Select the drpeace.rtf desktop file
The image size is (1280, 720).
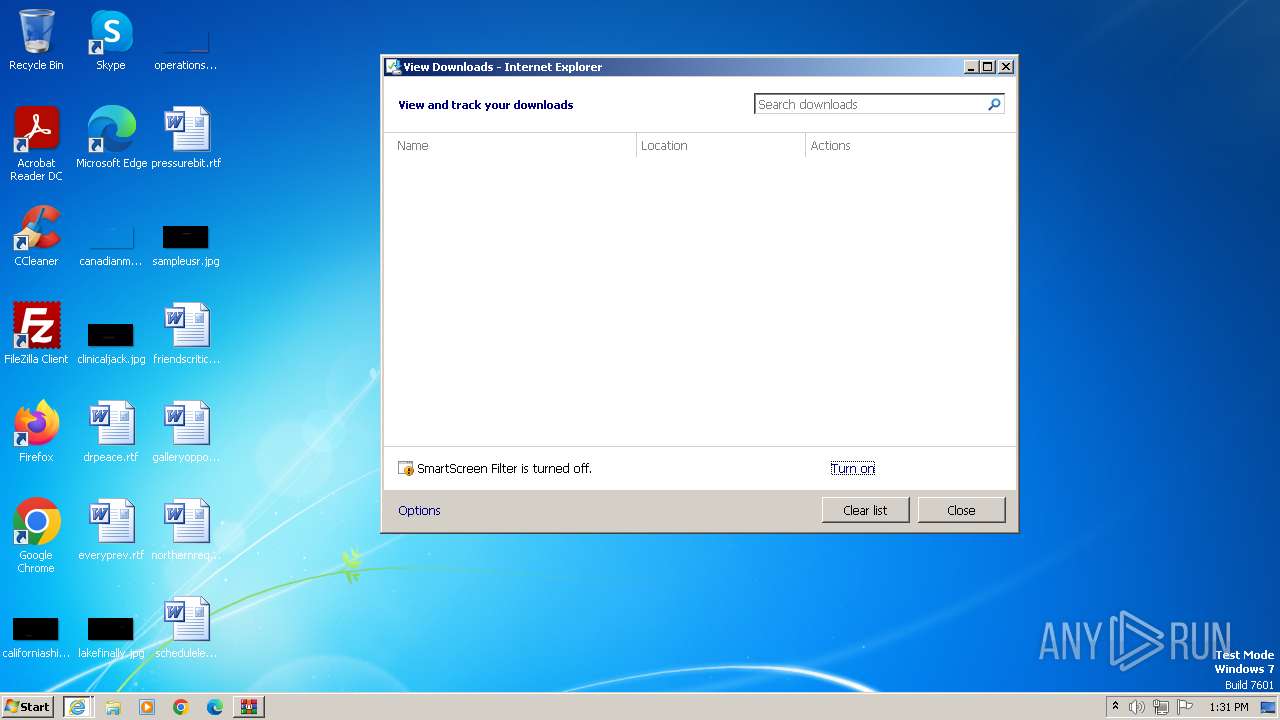click(x=111, y=432)
